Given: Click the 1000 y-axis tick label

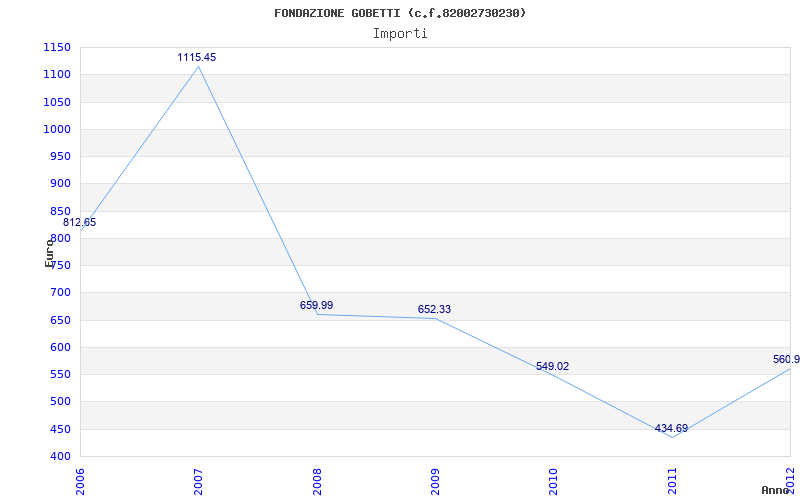Looking at the screenshot, I should pyautogui.click(x=57, y=129).
